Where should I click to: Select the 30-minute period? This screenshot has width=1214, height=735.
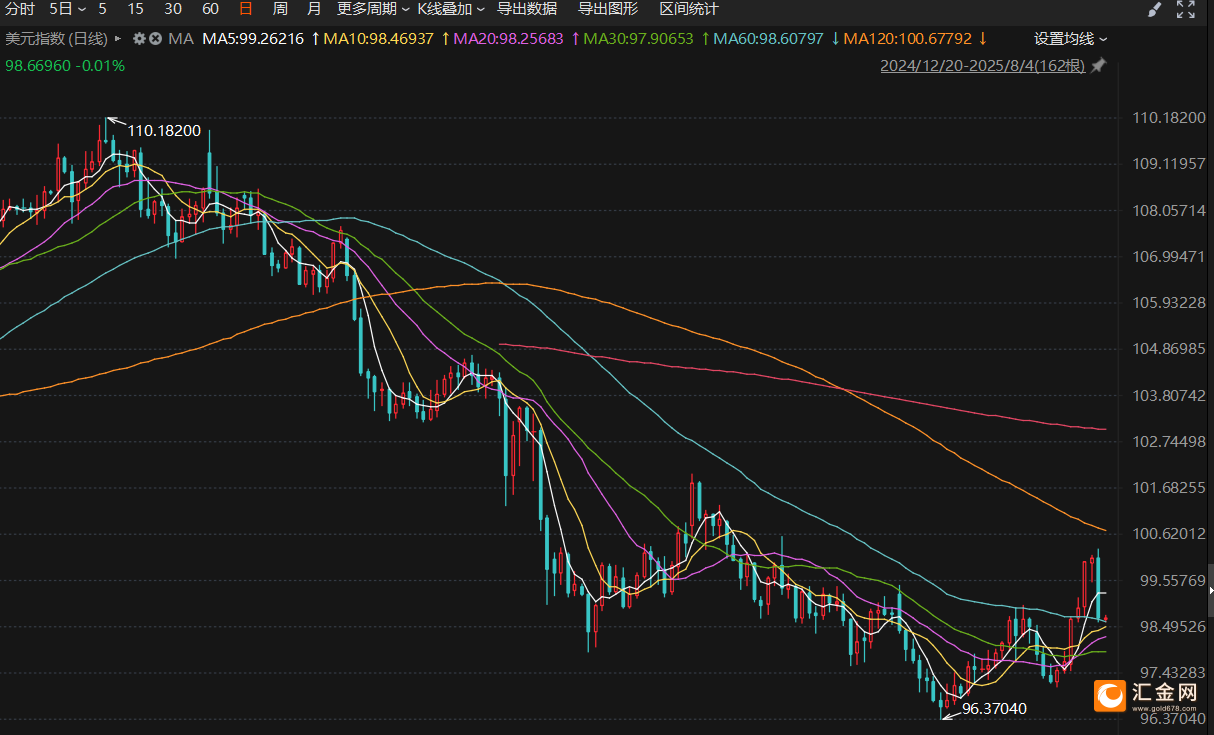coord(173,9)
